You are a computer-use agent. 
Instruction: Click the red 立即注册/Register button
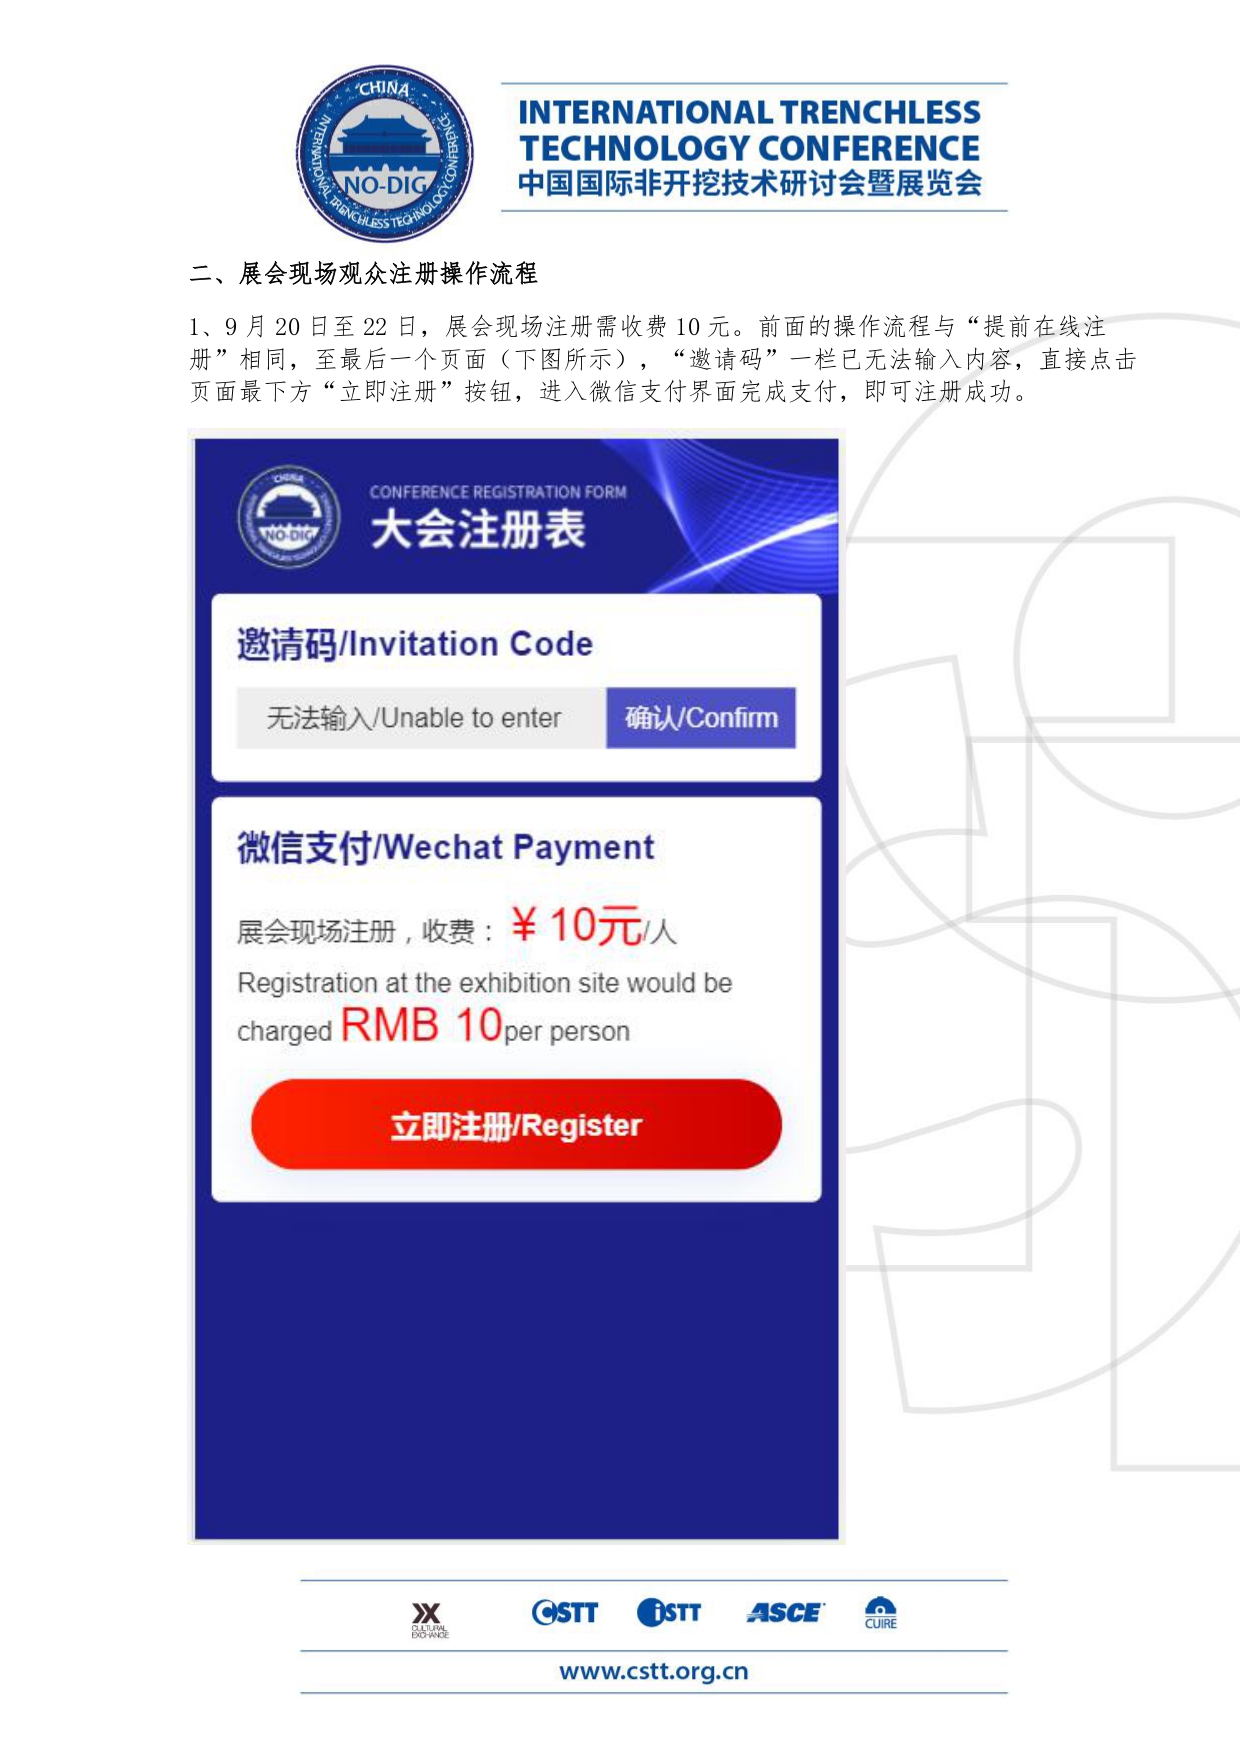pyautogui.click(x=516, y=1124)
